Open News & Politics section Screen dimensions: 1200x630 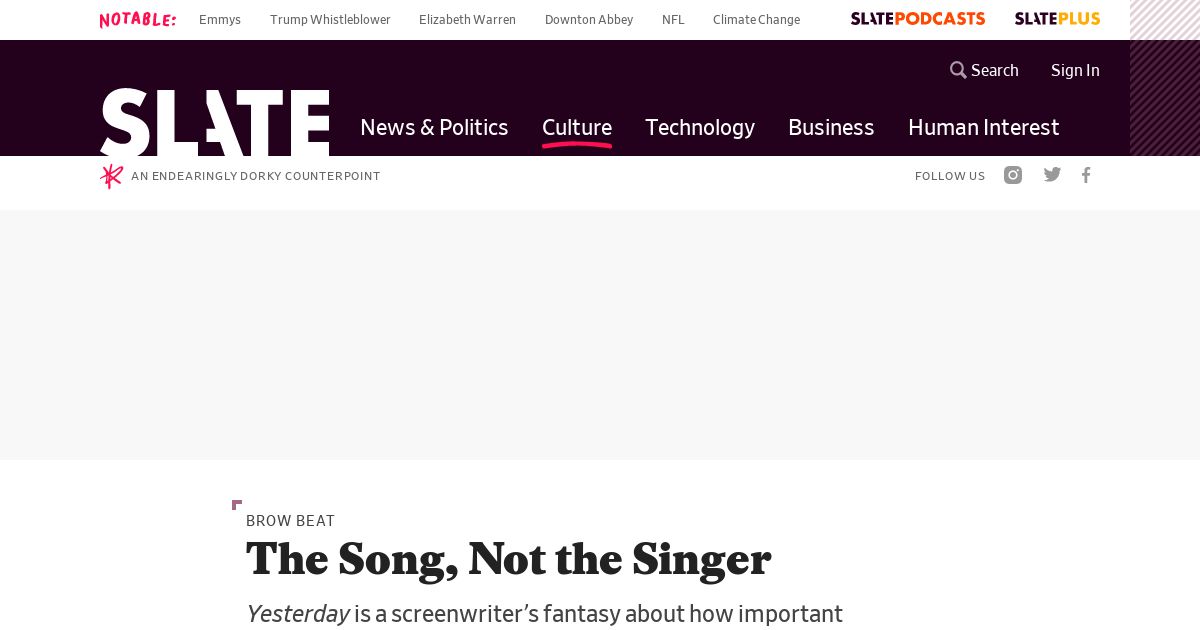point(434,127)
